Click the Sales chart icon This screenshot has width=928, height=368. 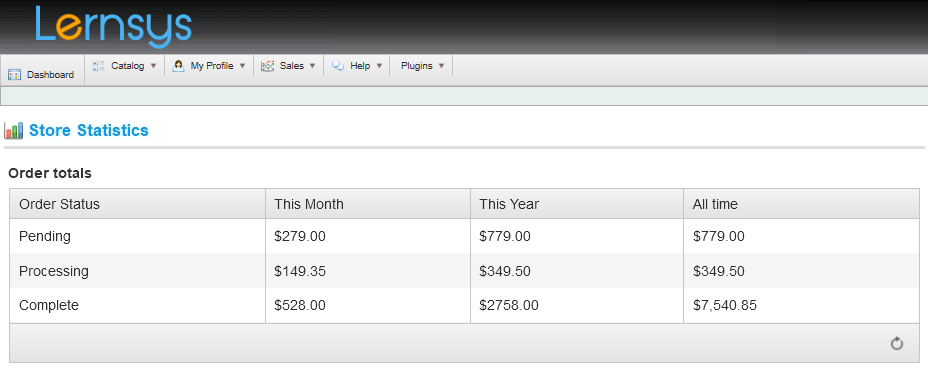pyautogui.click(x=268, y=66)
